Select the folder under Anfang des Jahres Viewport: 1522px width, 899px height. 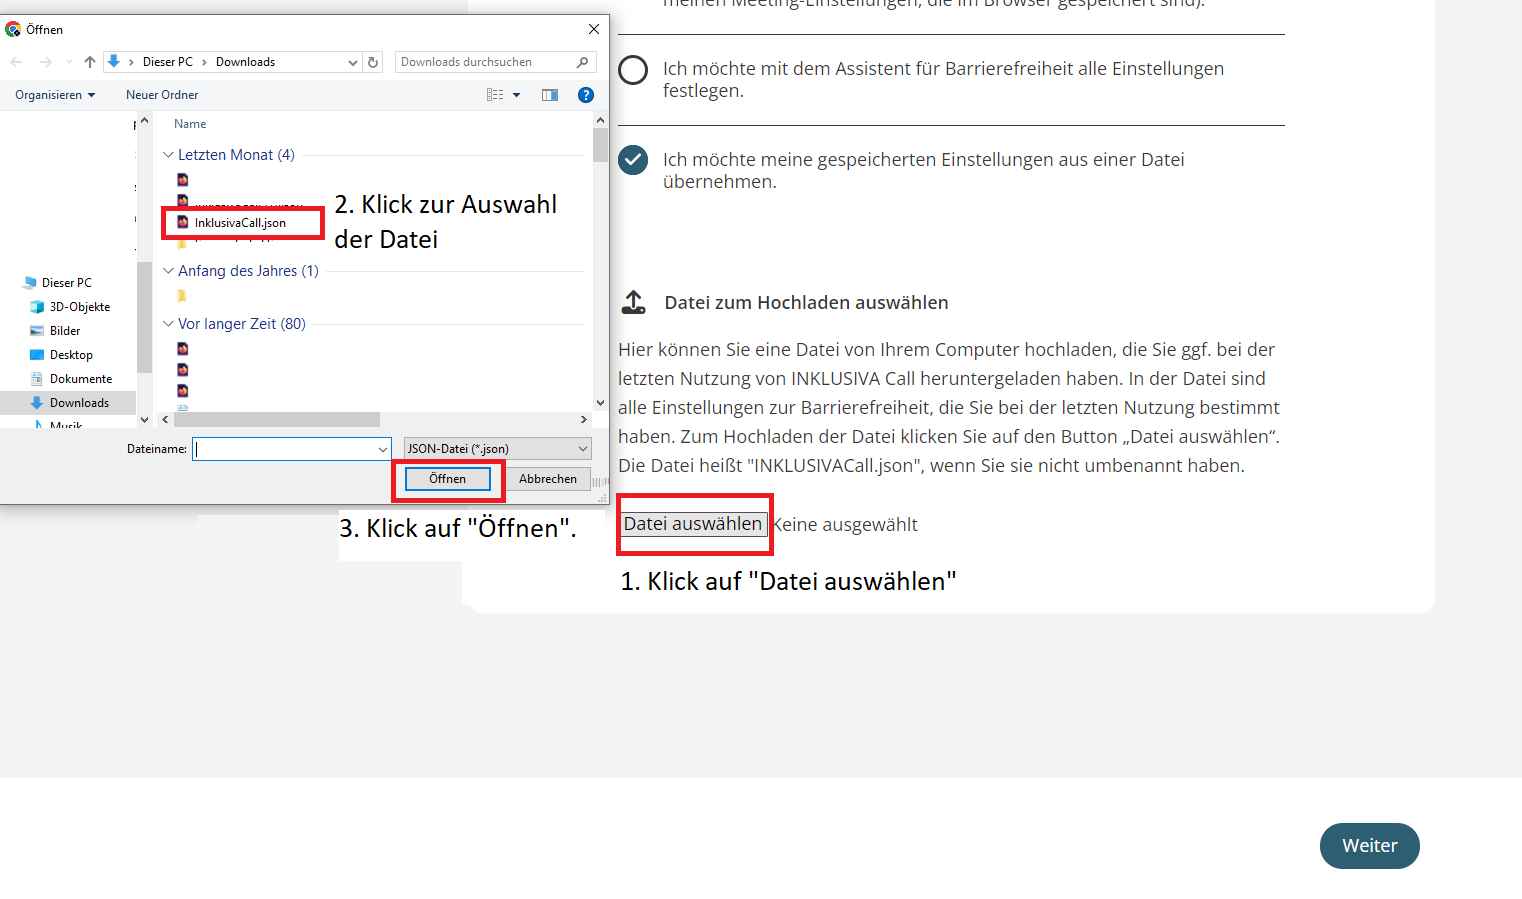pyautogui.click(x=182, y=296)
